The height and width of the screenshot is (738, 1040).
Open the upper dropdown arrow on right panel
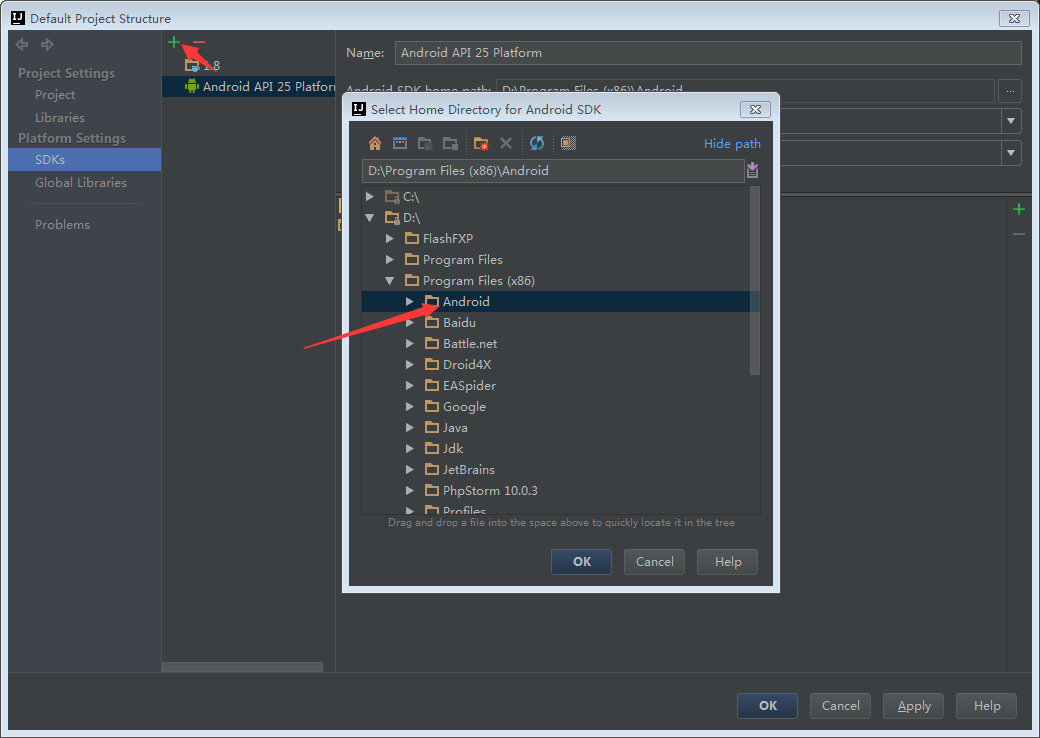click(x=1011, y=121)
